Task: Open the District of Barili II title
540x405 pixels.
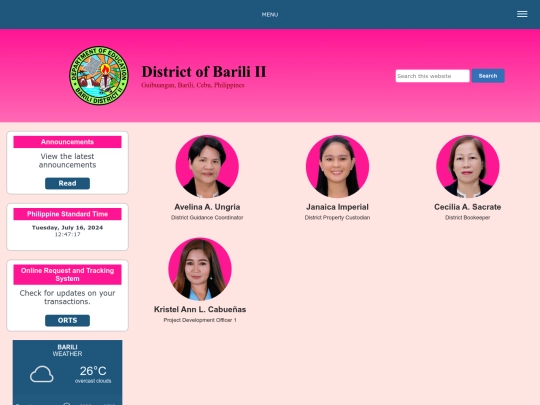Action: tap(204, 72)
